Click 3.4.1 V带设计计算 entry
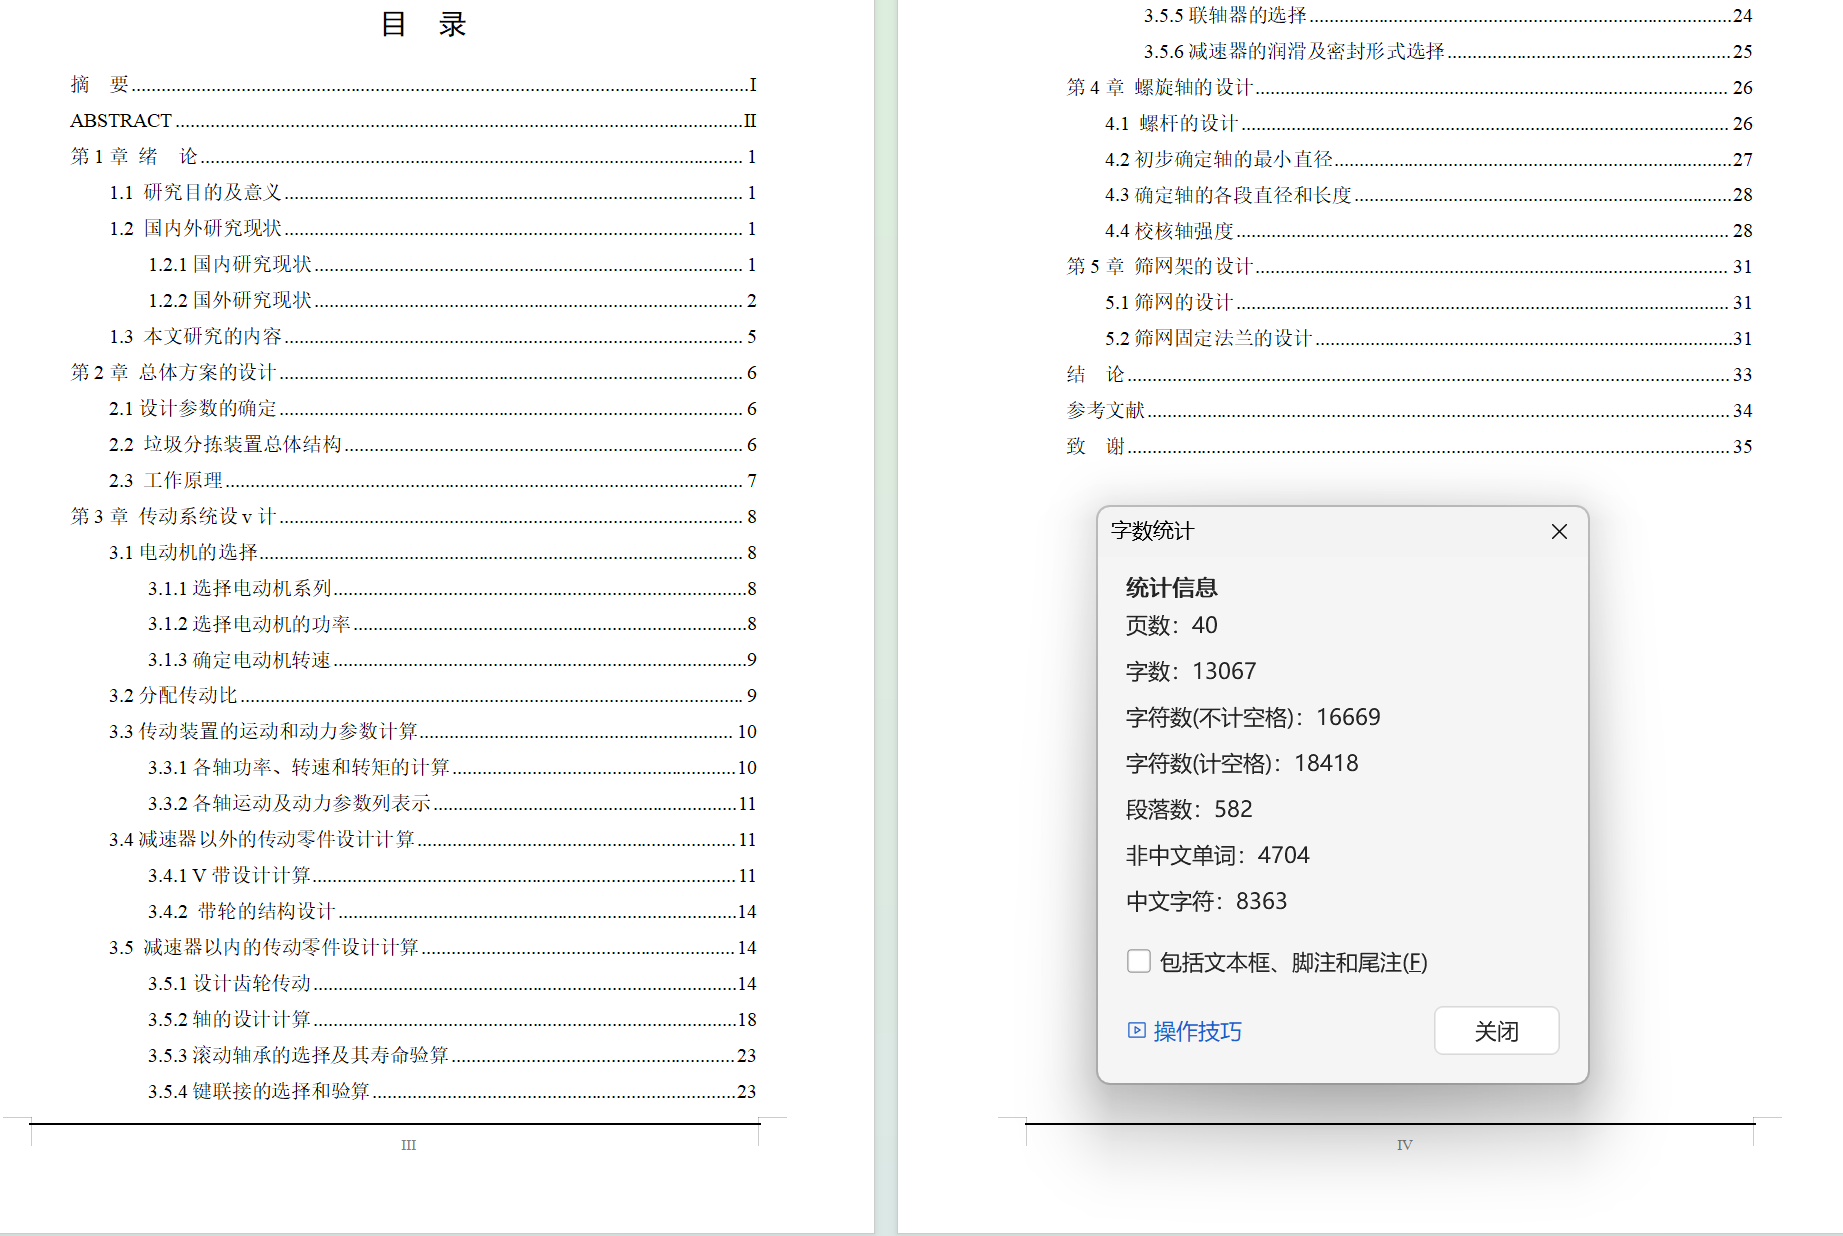Image resolution: width=1843 pixels, height=1236 pixels. click(x=452, y=876)
